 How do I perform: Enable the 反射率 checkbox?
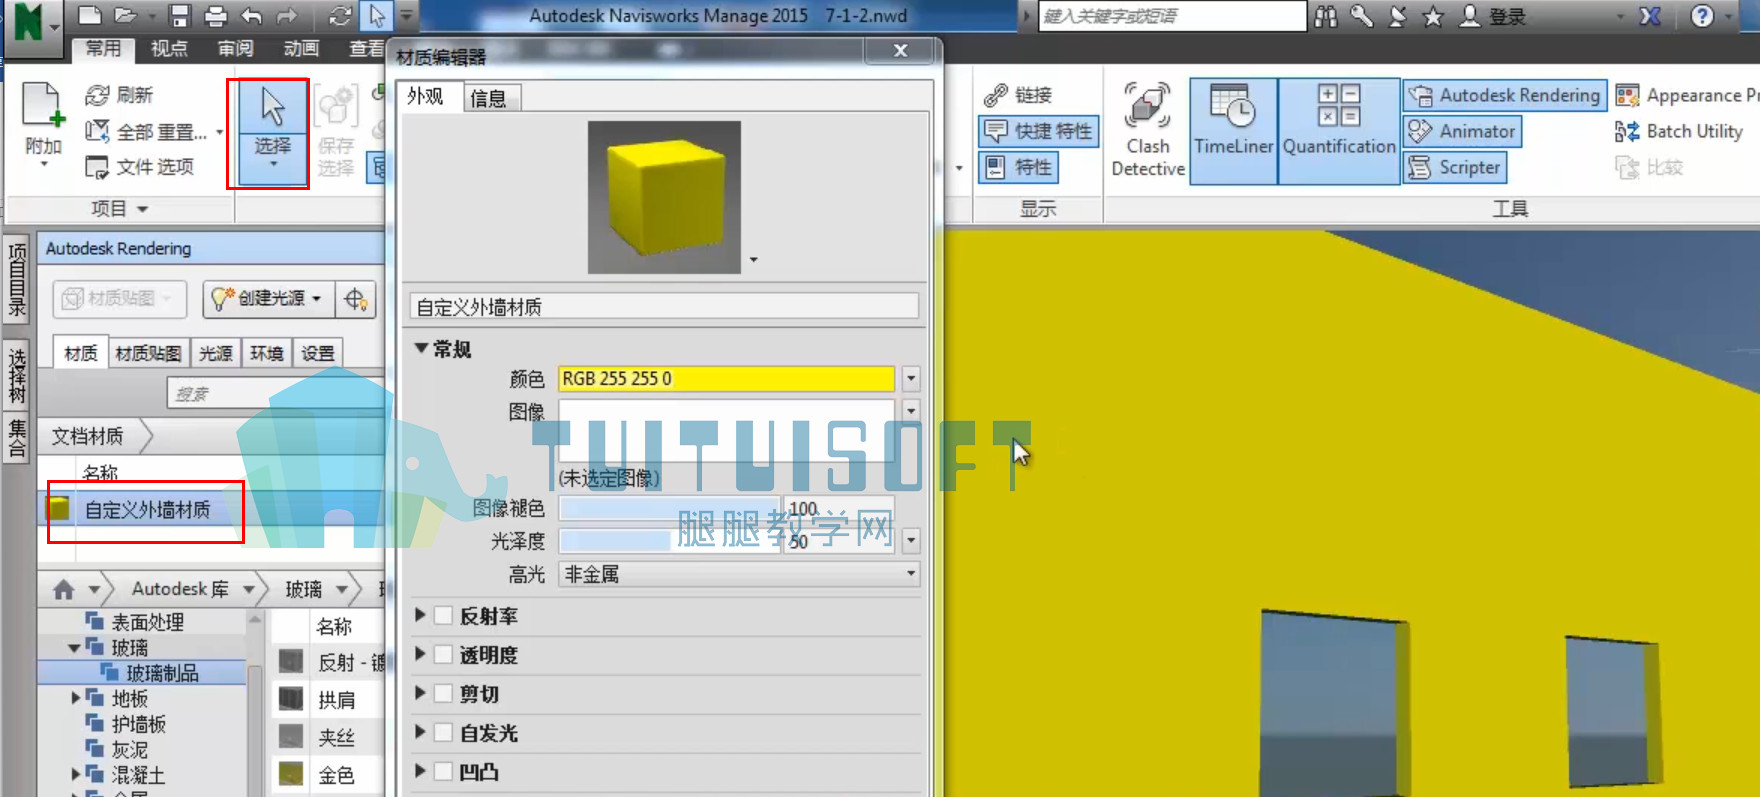[444, 616]
